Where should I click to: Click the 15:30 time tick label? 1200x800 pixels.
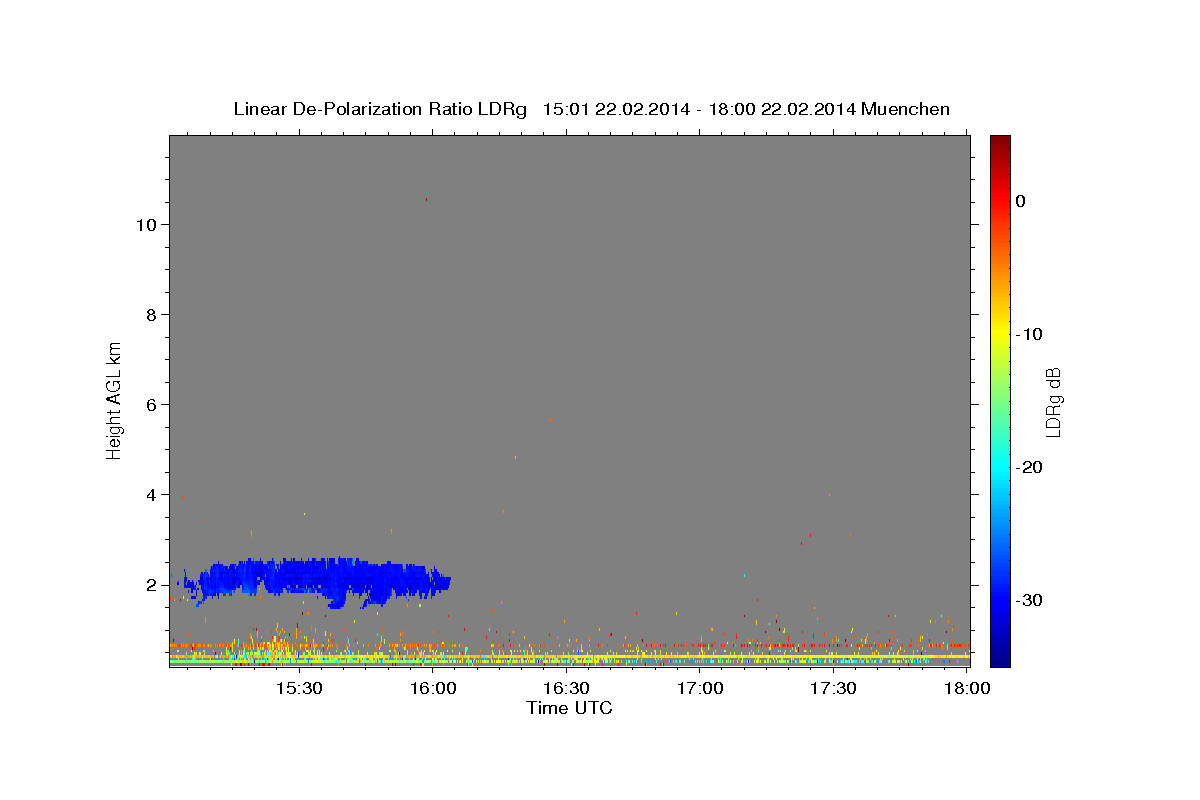point(298,688)
